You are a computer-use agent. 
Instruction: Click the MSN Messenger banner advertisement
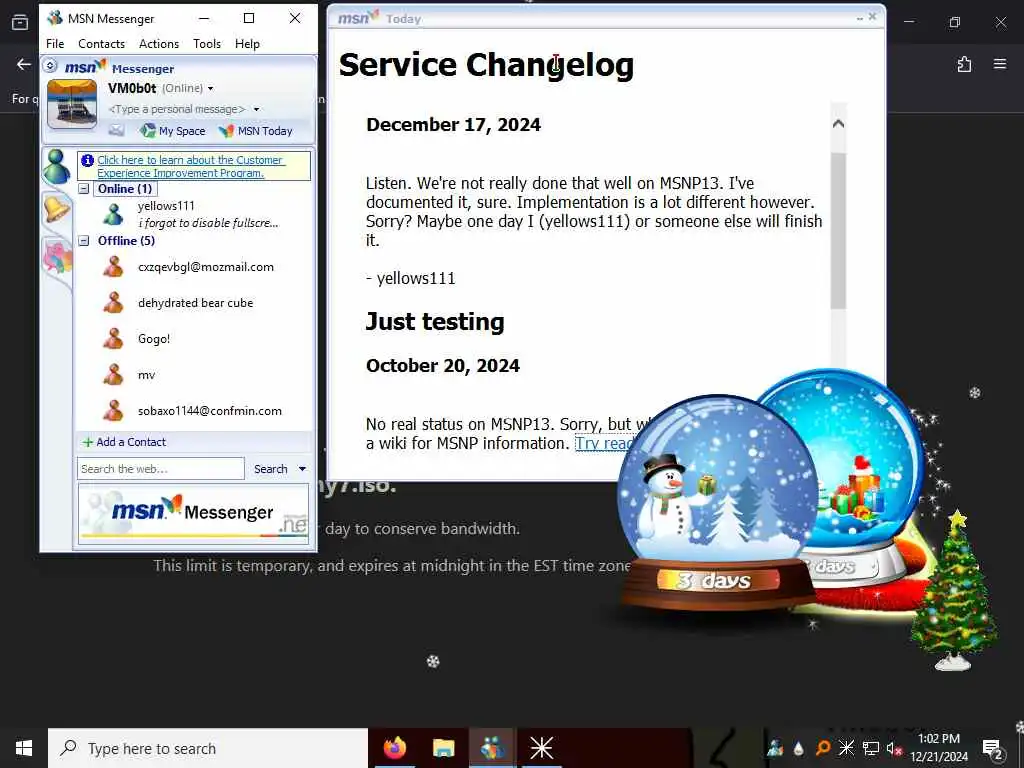(193, 513)
